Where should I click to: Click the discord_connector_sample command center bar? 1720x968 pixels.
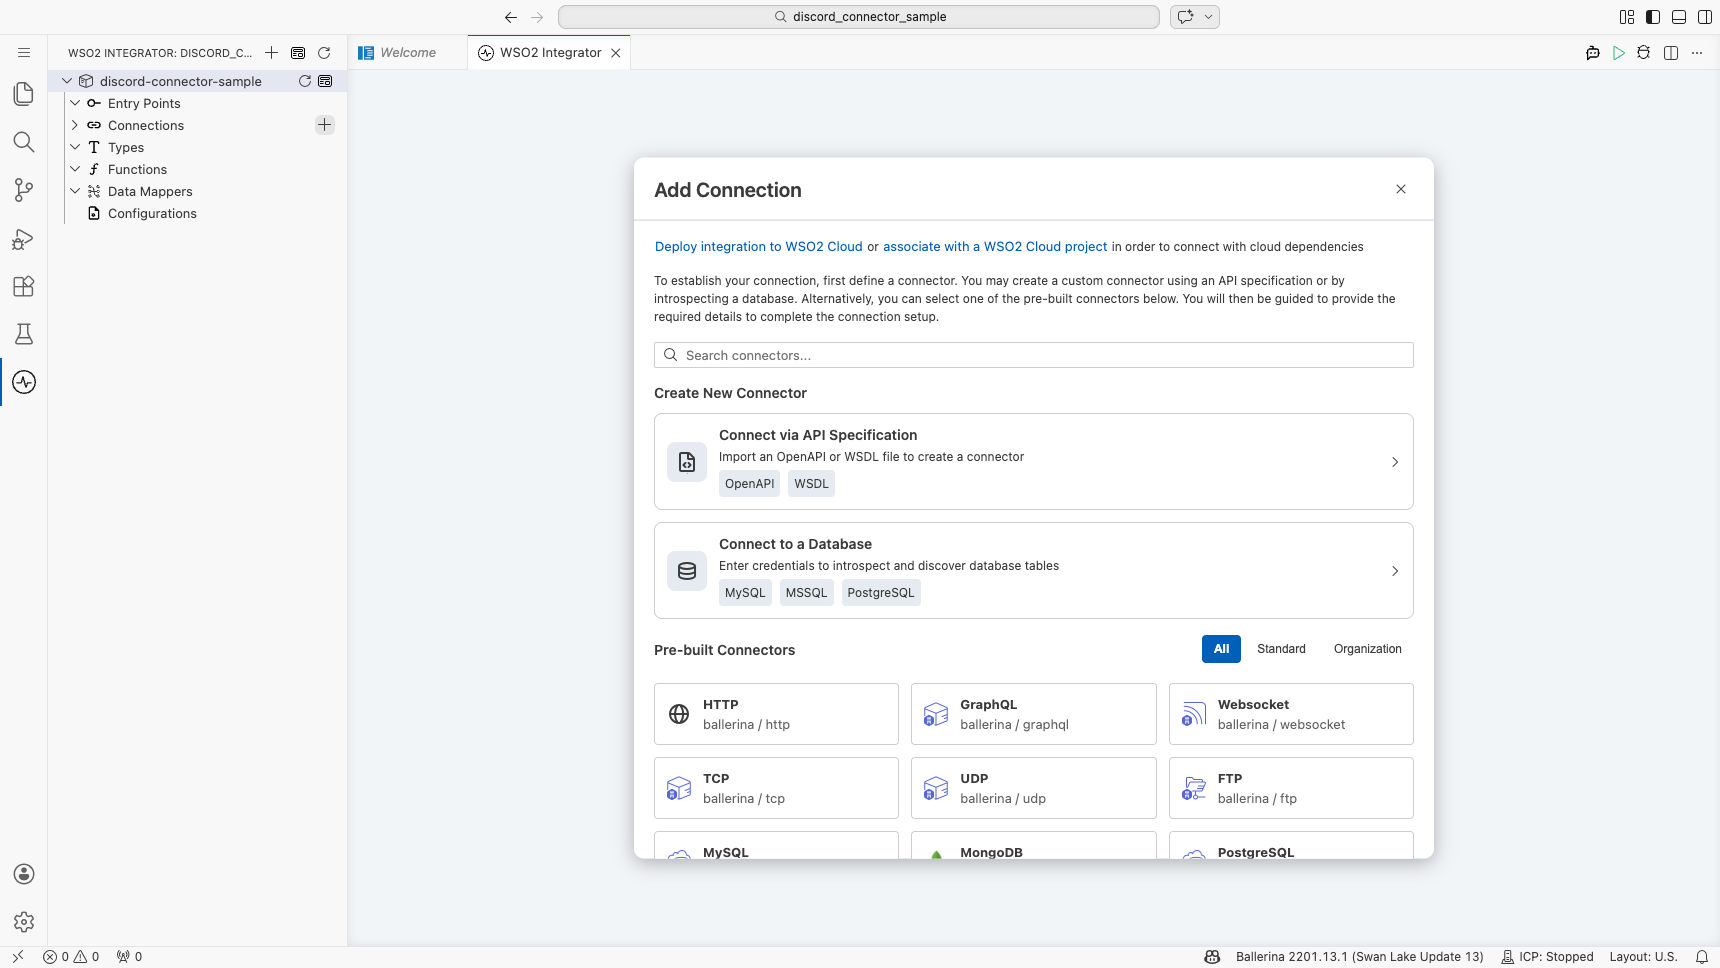pyautogui.click(x=859, y=17)
